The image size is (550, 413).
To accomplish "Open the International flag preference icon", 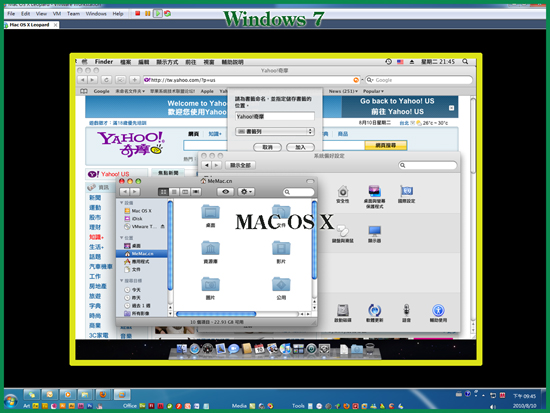I will [x=407, y=194].
